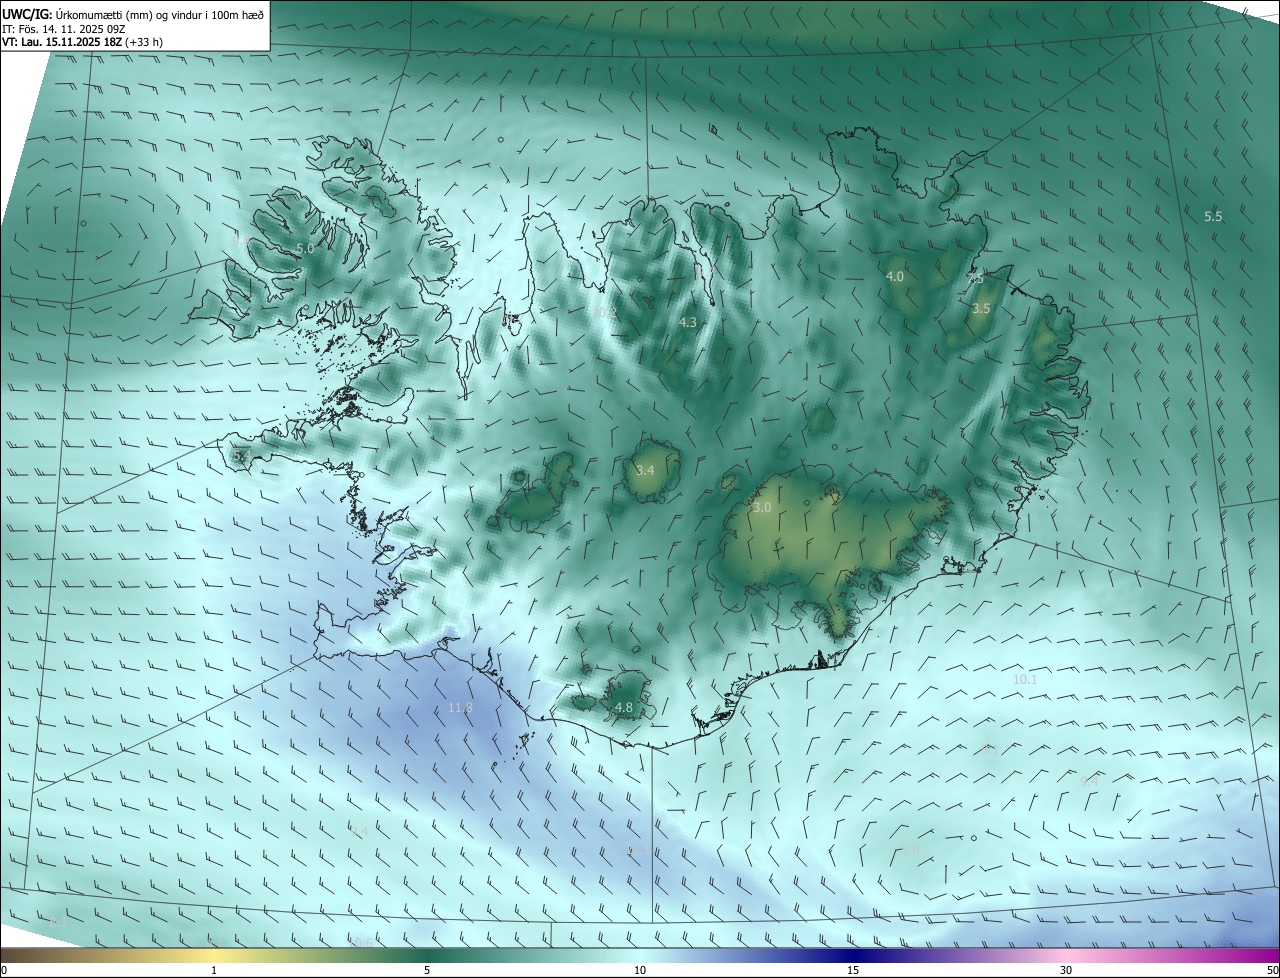The width and height of the screenshot is (1280, 978).
Task: Click the 10.1 value off the southeast coast
Action: [1026, 679]
